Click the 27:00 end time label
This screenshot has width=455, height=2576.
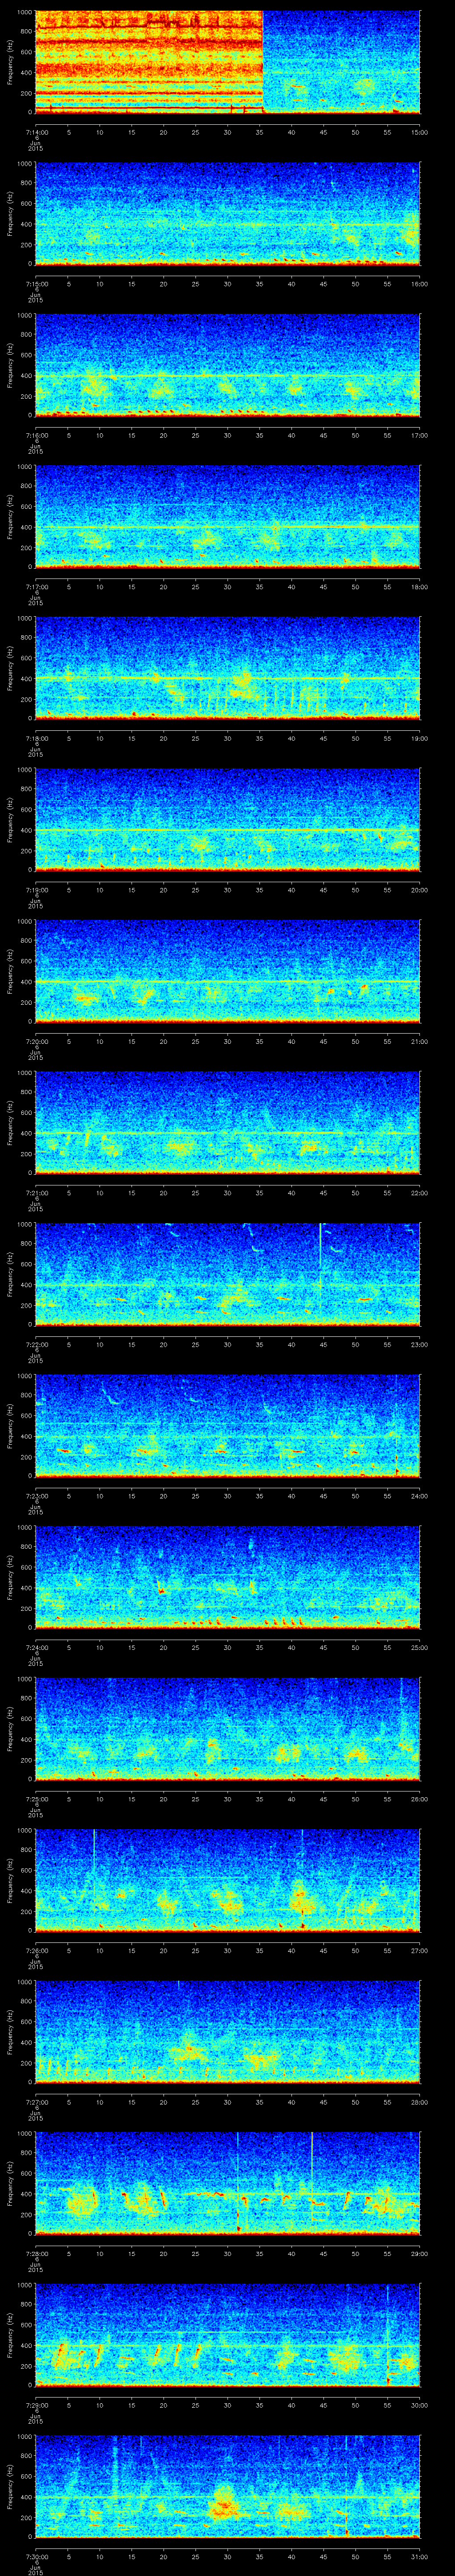pos(419,1950)
